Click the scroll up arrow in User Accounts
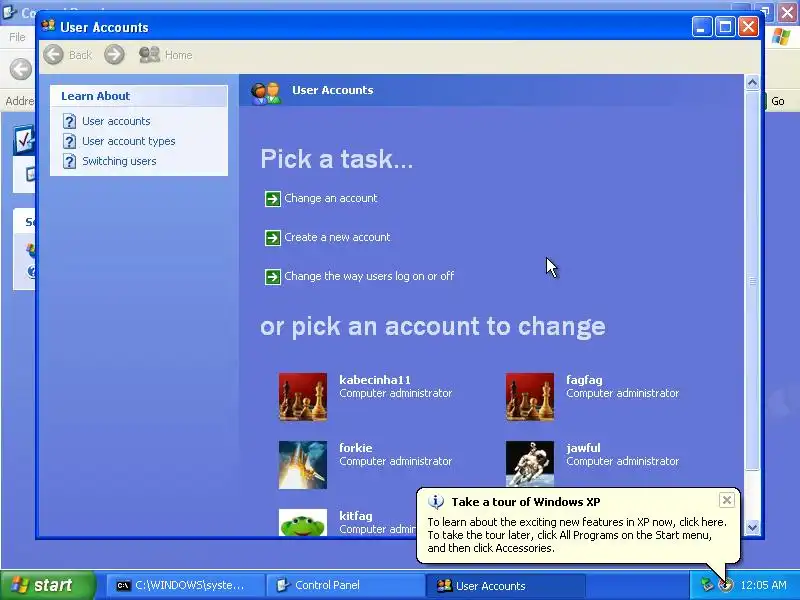Viewport: 800px width, 600px height. pos(752,82)
